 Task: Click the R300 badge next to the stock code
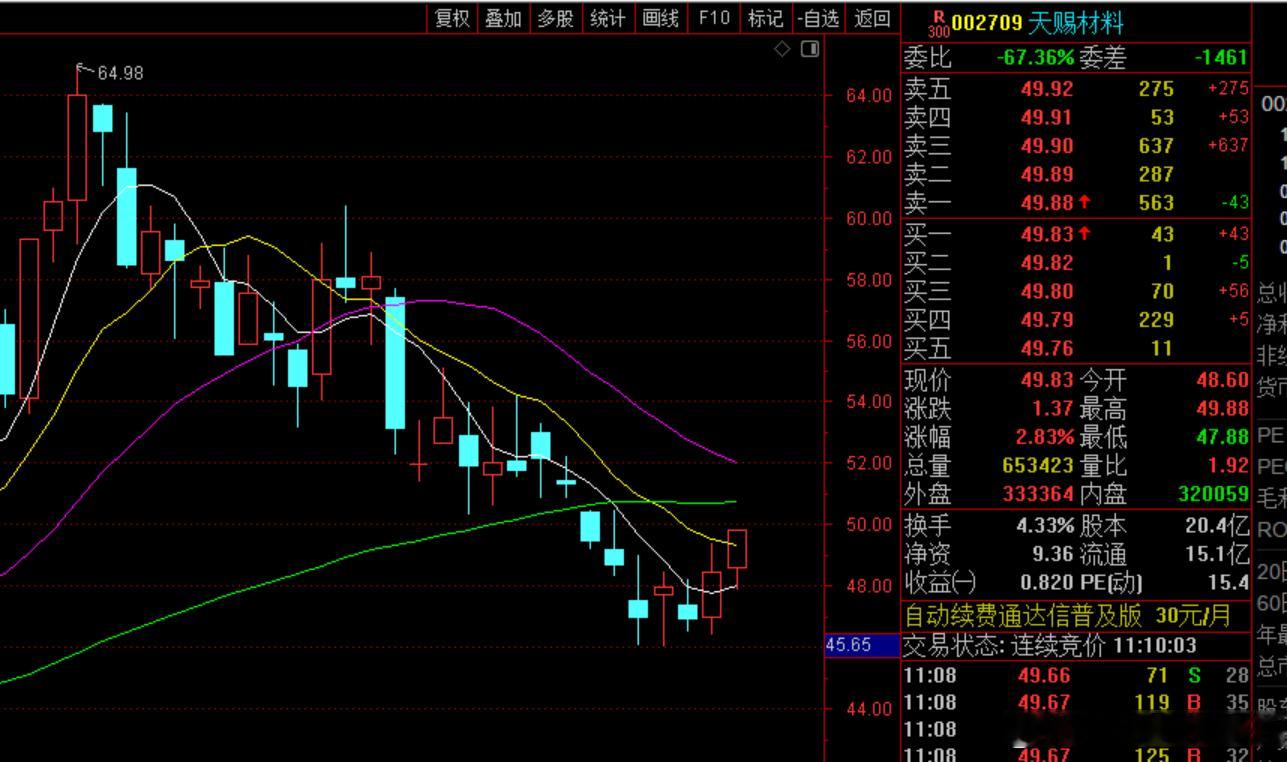[x=938, y=21]
